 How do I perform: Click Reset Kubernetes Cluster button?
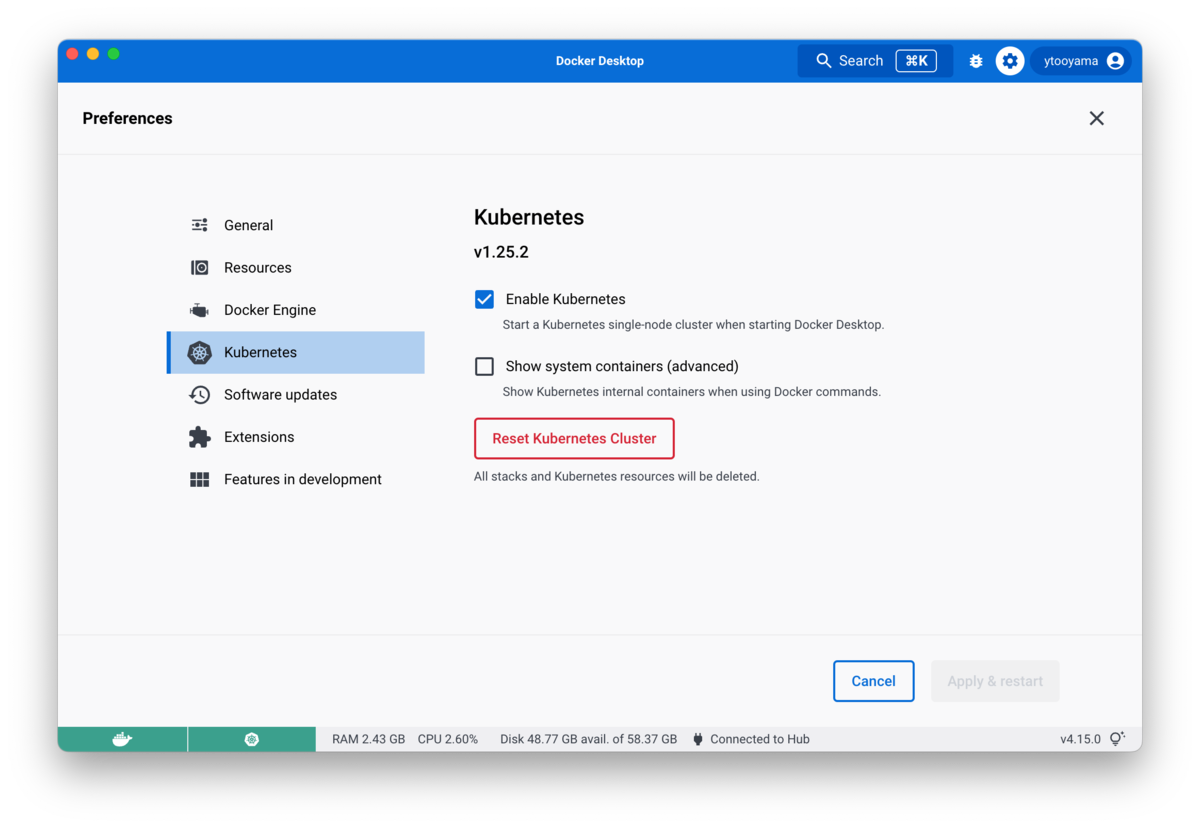click(x=574, y=438)
